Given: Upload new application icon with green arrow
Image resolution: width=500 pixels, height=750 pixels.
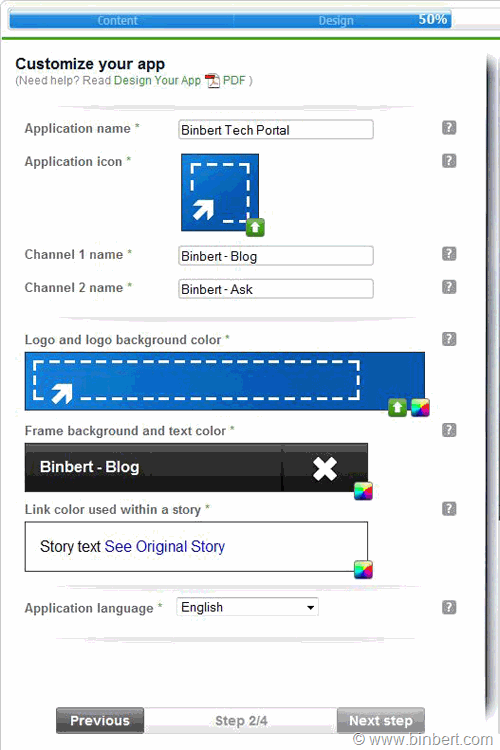Looking at the screenshot, I should click(x=255, y=227).
